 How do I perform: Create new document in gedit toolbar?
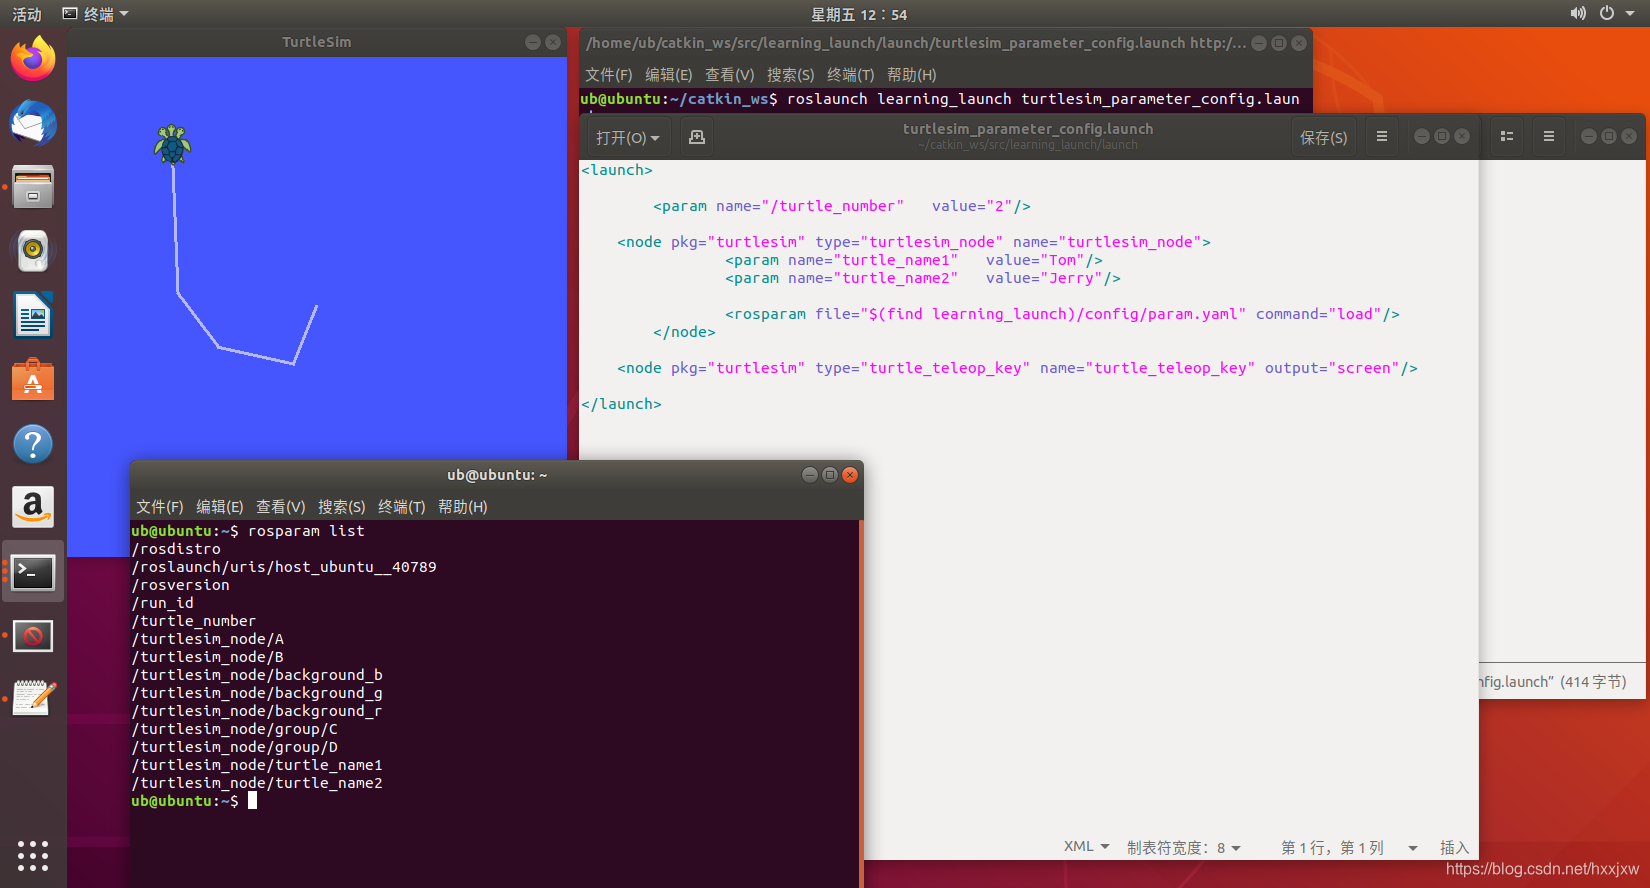pyautogui.click(x=697, y=137)
